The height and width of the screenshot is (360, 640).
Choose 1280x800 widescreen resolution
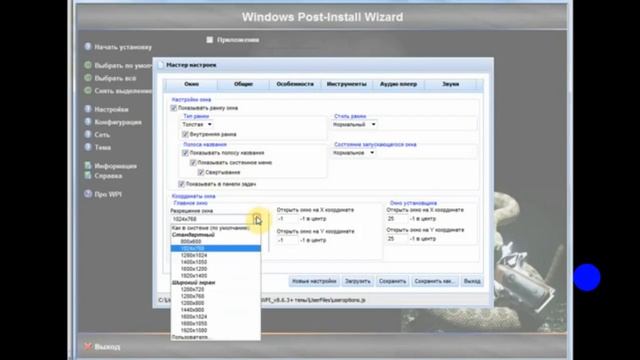click(x=216, y=303)
